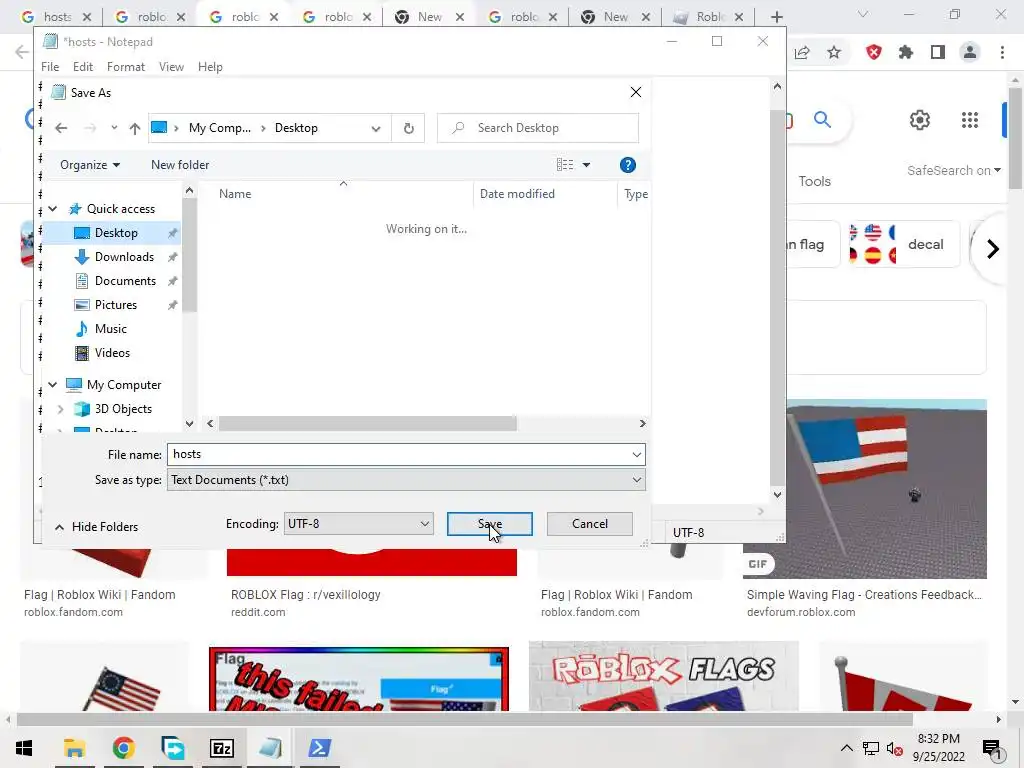Open Notepad Edit menu
The width and height of the screenshot is (1024, 768).
[83, 67]
